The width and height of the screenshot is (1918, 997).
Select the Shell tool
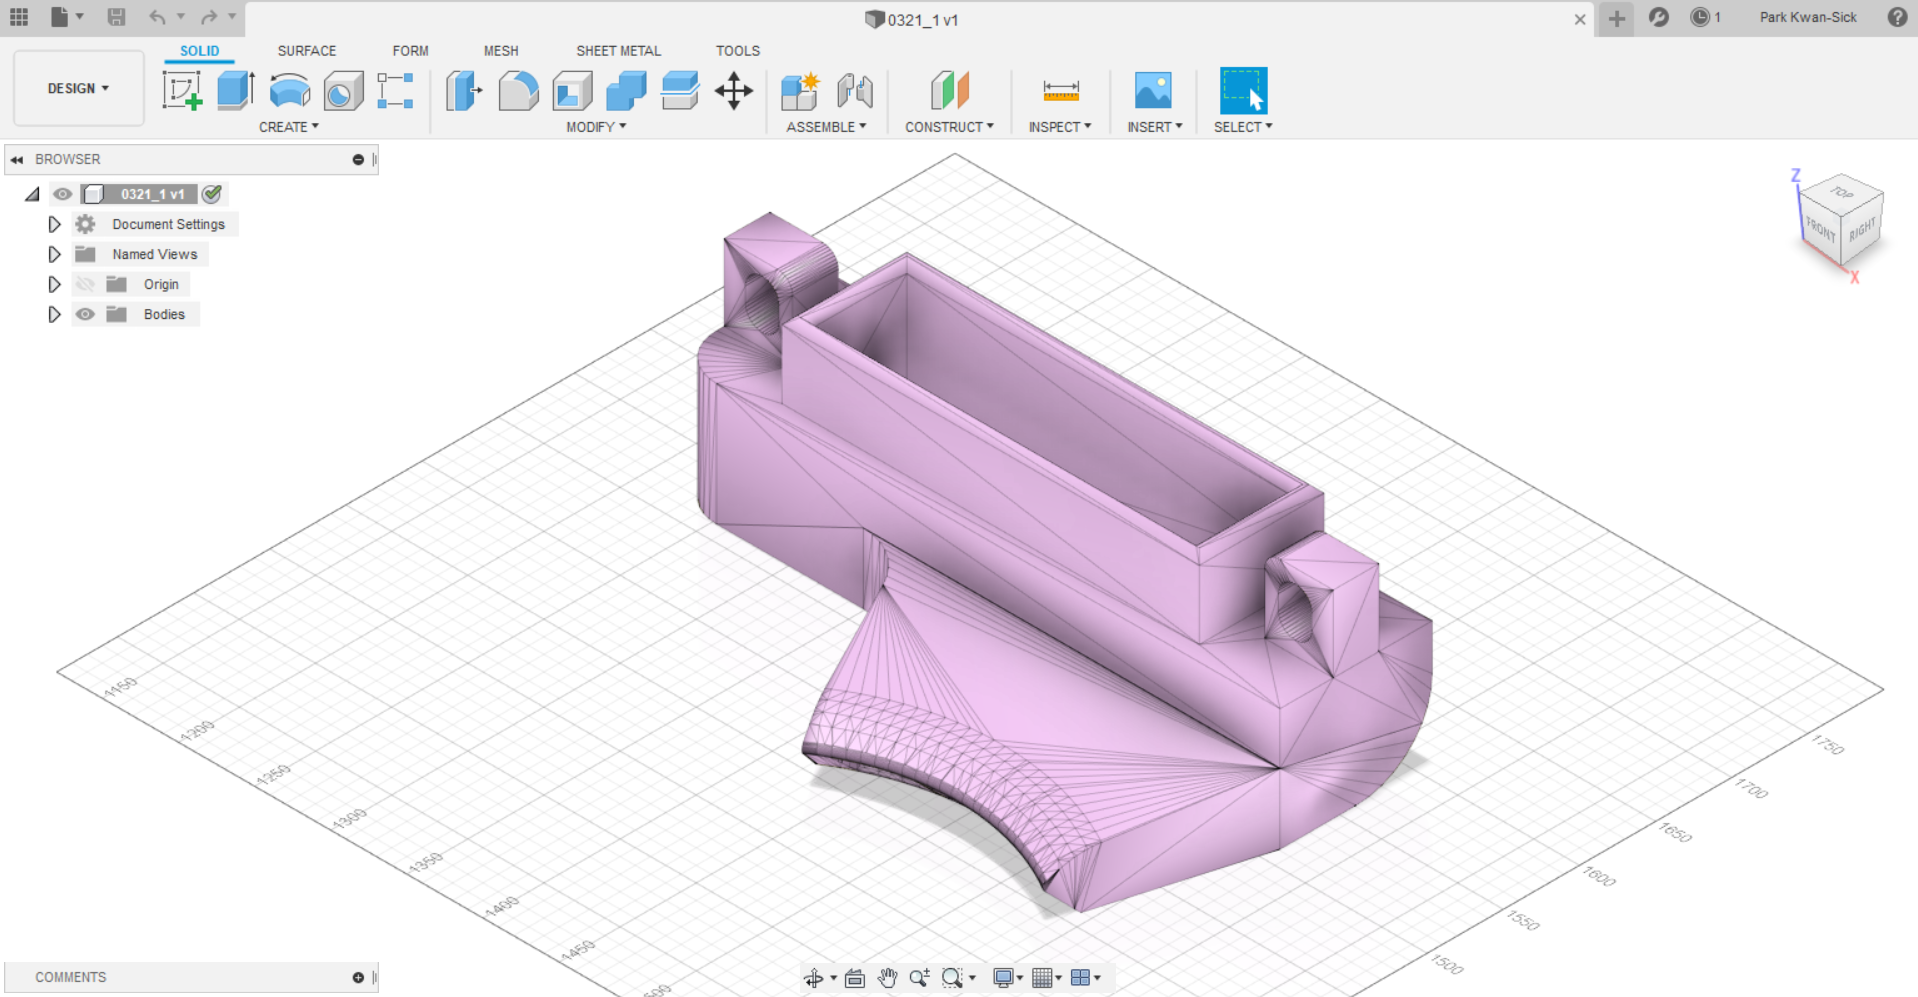pos(572,91)
